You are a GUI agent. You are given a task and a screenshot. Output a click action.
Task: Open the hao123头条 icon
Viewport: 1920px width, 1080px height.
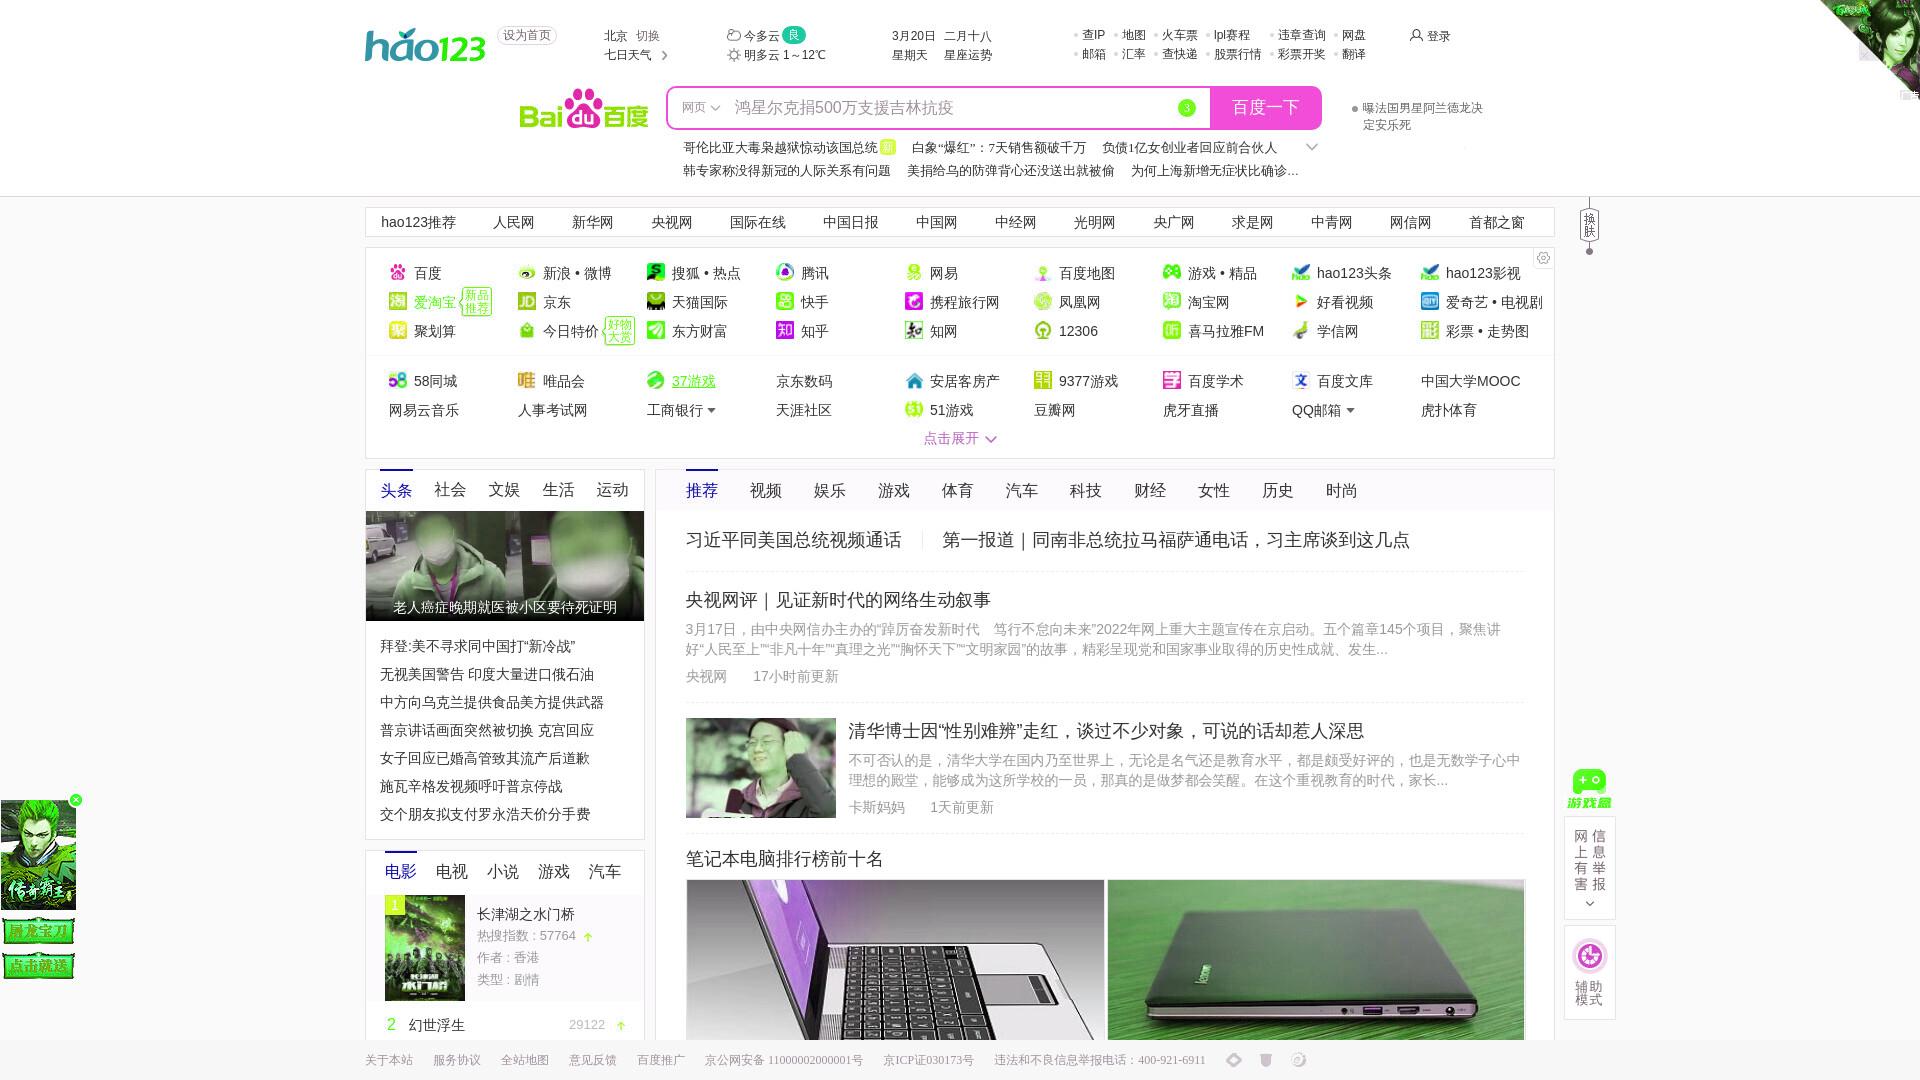[x=1301, y=273]
